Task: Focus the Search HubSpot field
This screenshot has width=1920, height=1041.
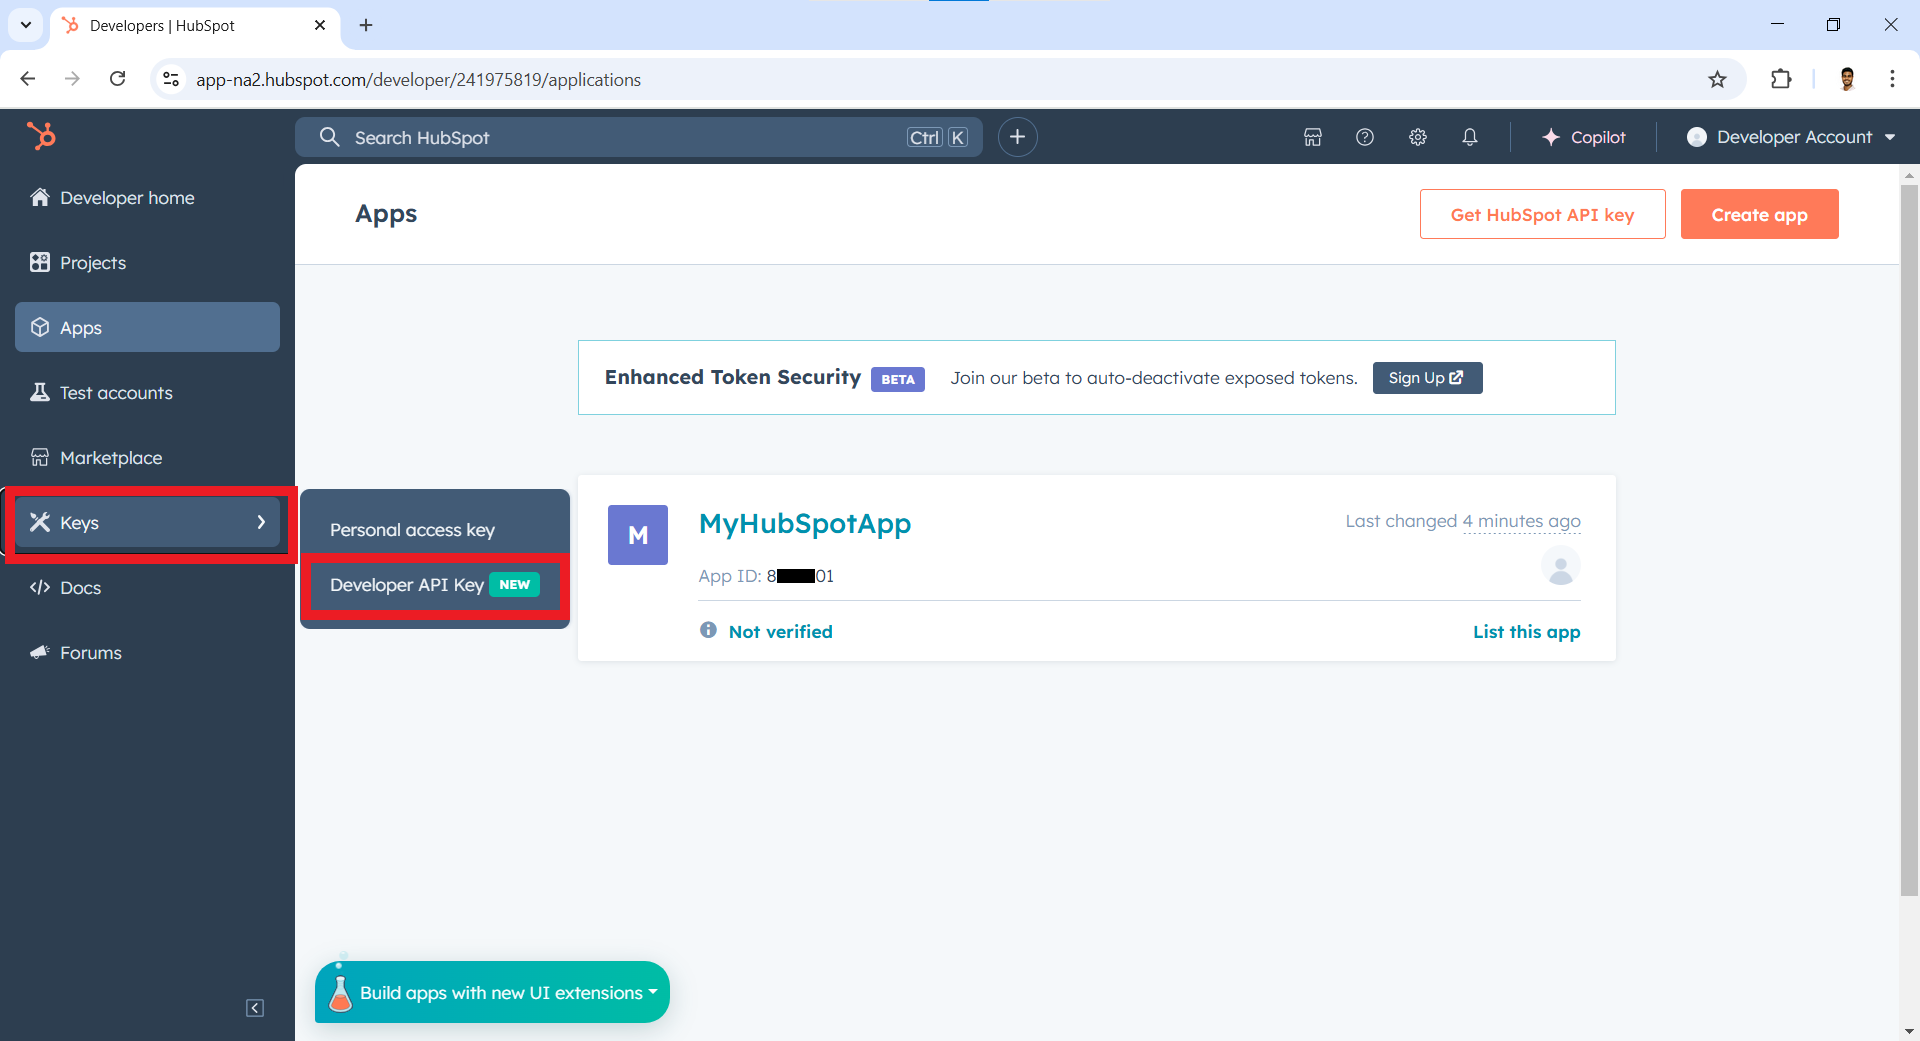Action: tap(638, 137)
